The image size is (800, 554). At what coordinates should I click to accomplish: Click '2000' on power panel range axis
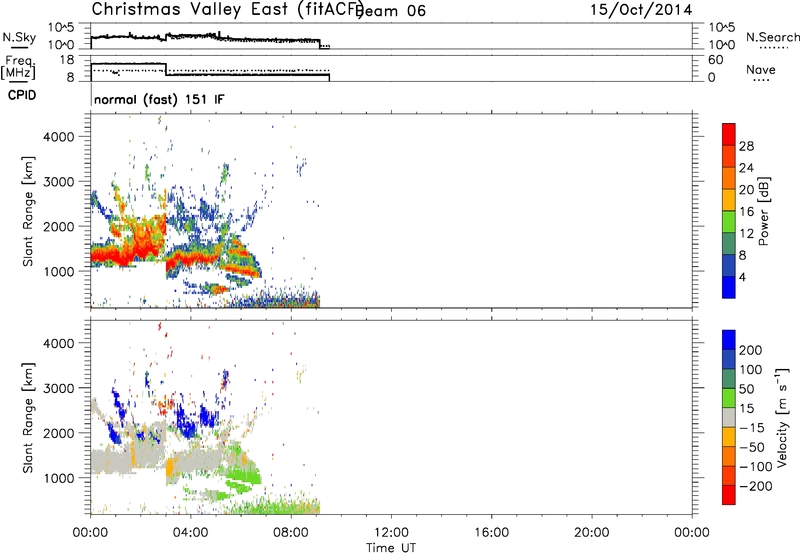pyautogui.click(x=59, y=226)
